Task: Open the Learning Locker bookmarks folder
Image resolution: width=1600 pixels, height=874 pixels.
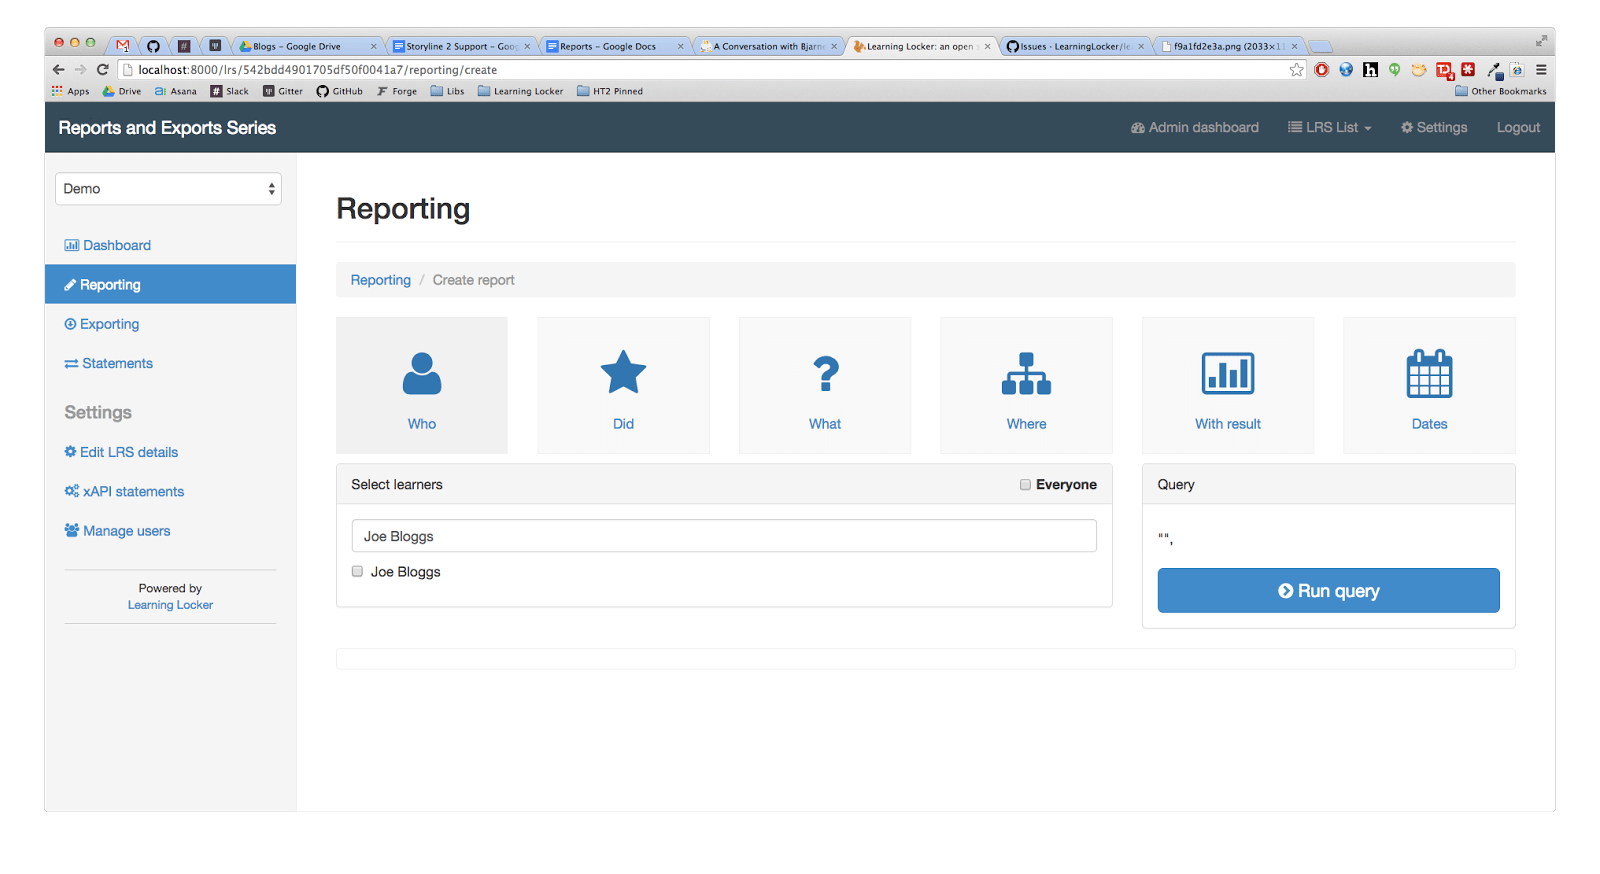Action: click(x=521, y=91)
